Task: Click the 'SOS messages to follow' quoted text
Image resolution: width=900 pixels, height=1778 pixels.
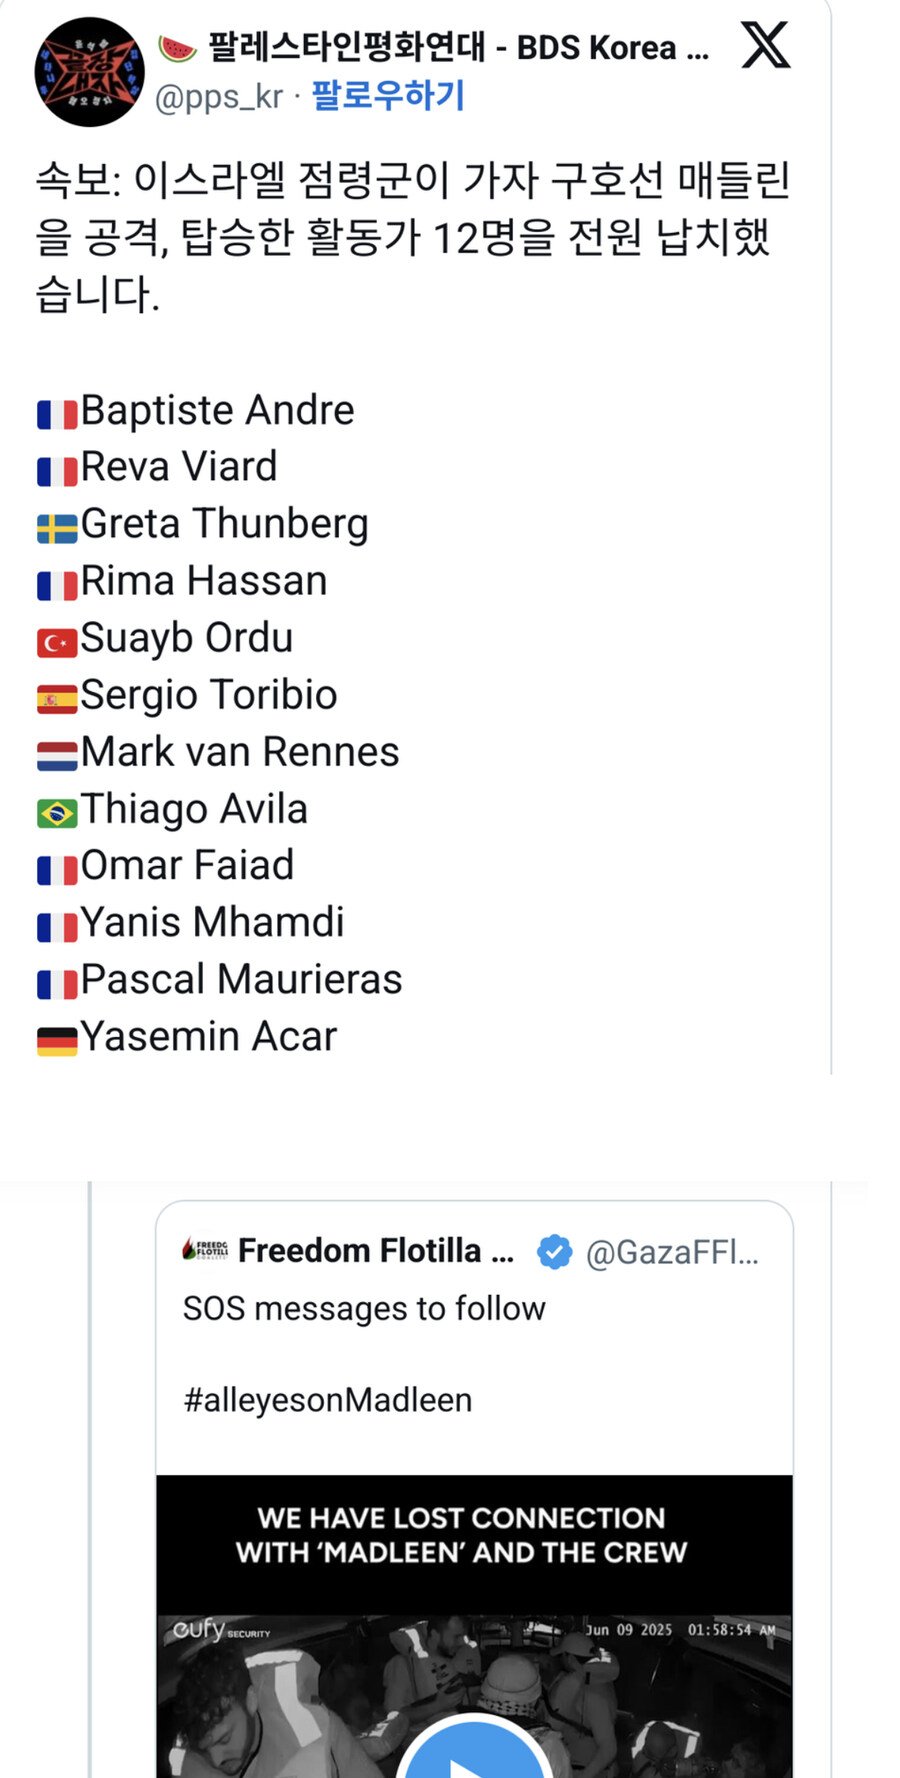Action: (364, 1308)
